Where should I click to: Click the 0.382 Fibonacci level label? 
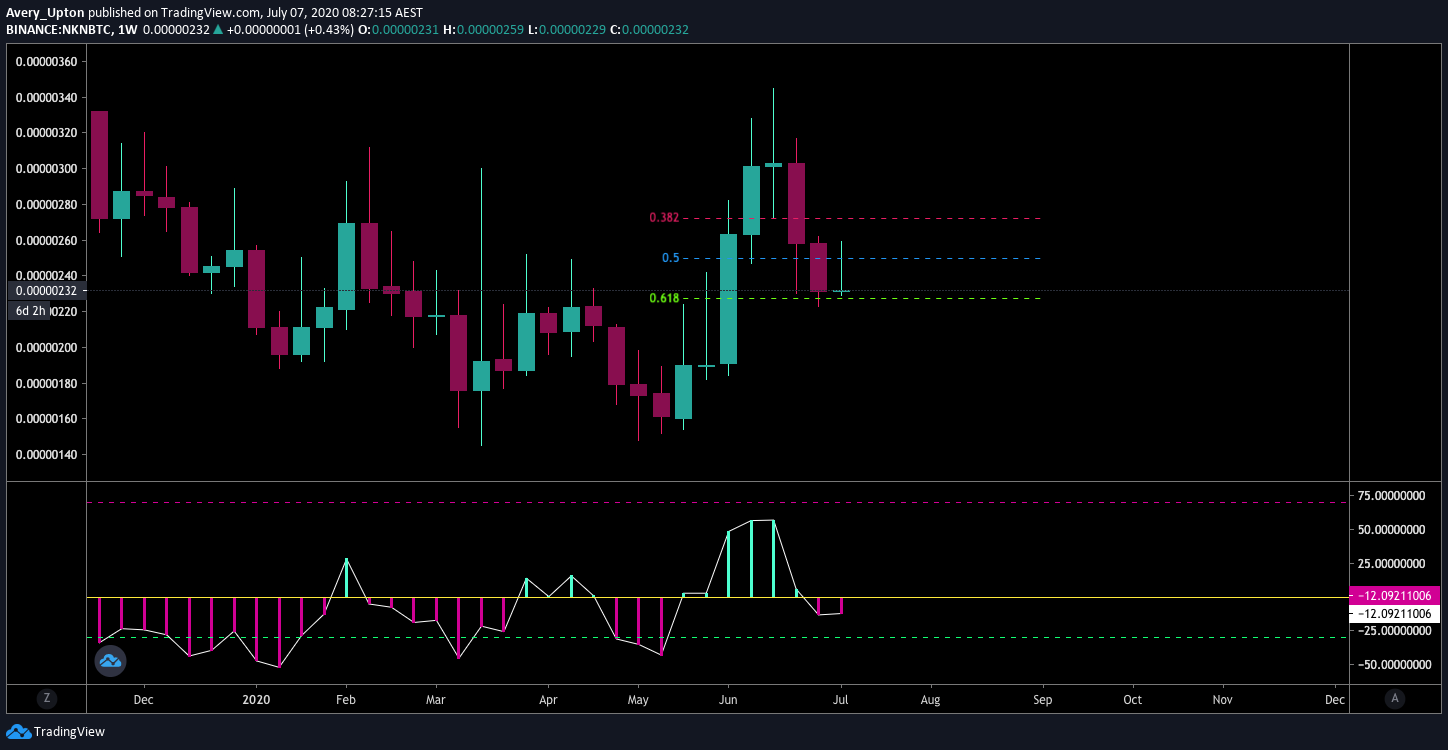point(664,218)
